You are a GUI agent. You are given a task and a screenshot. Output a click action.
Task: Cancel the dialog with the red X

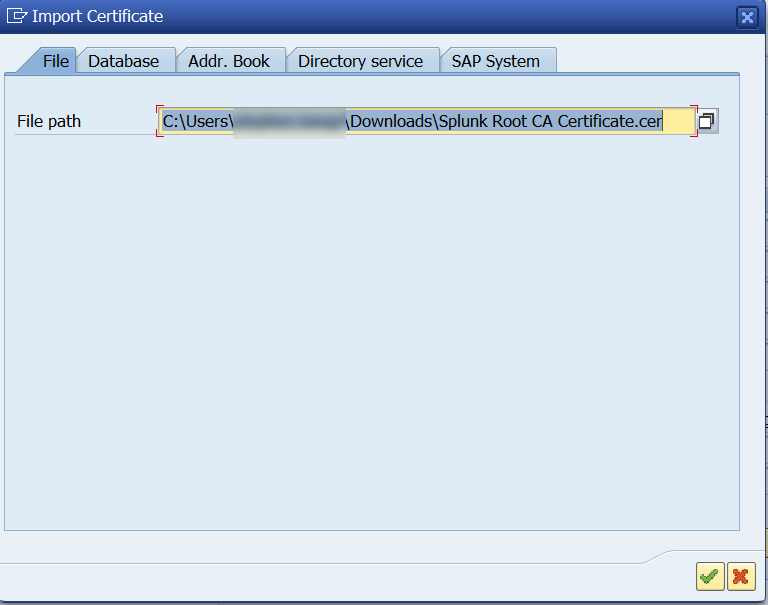pos(741,576)
